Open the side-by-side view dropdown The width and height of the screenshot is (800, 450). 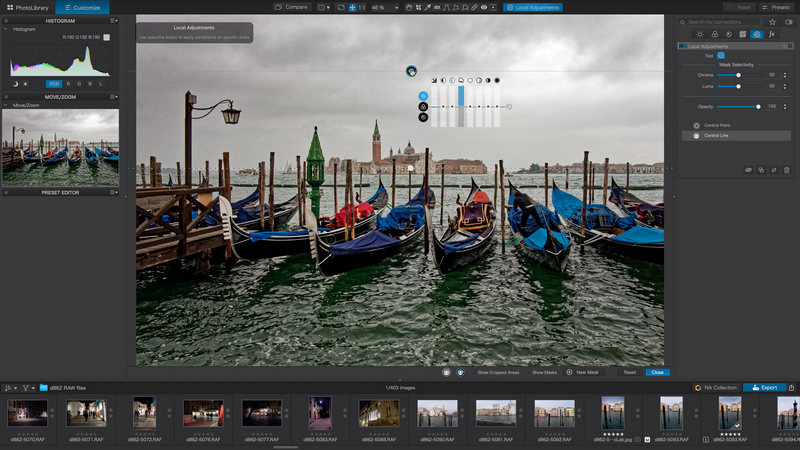click(324, 7)
